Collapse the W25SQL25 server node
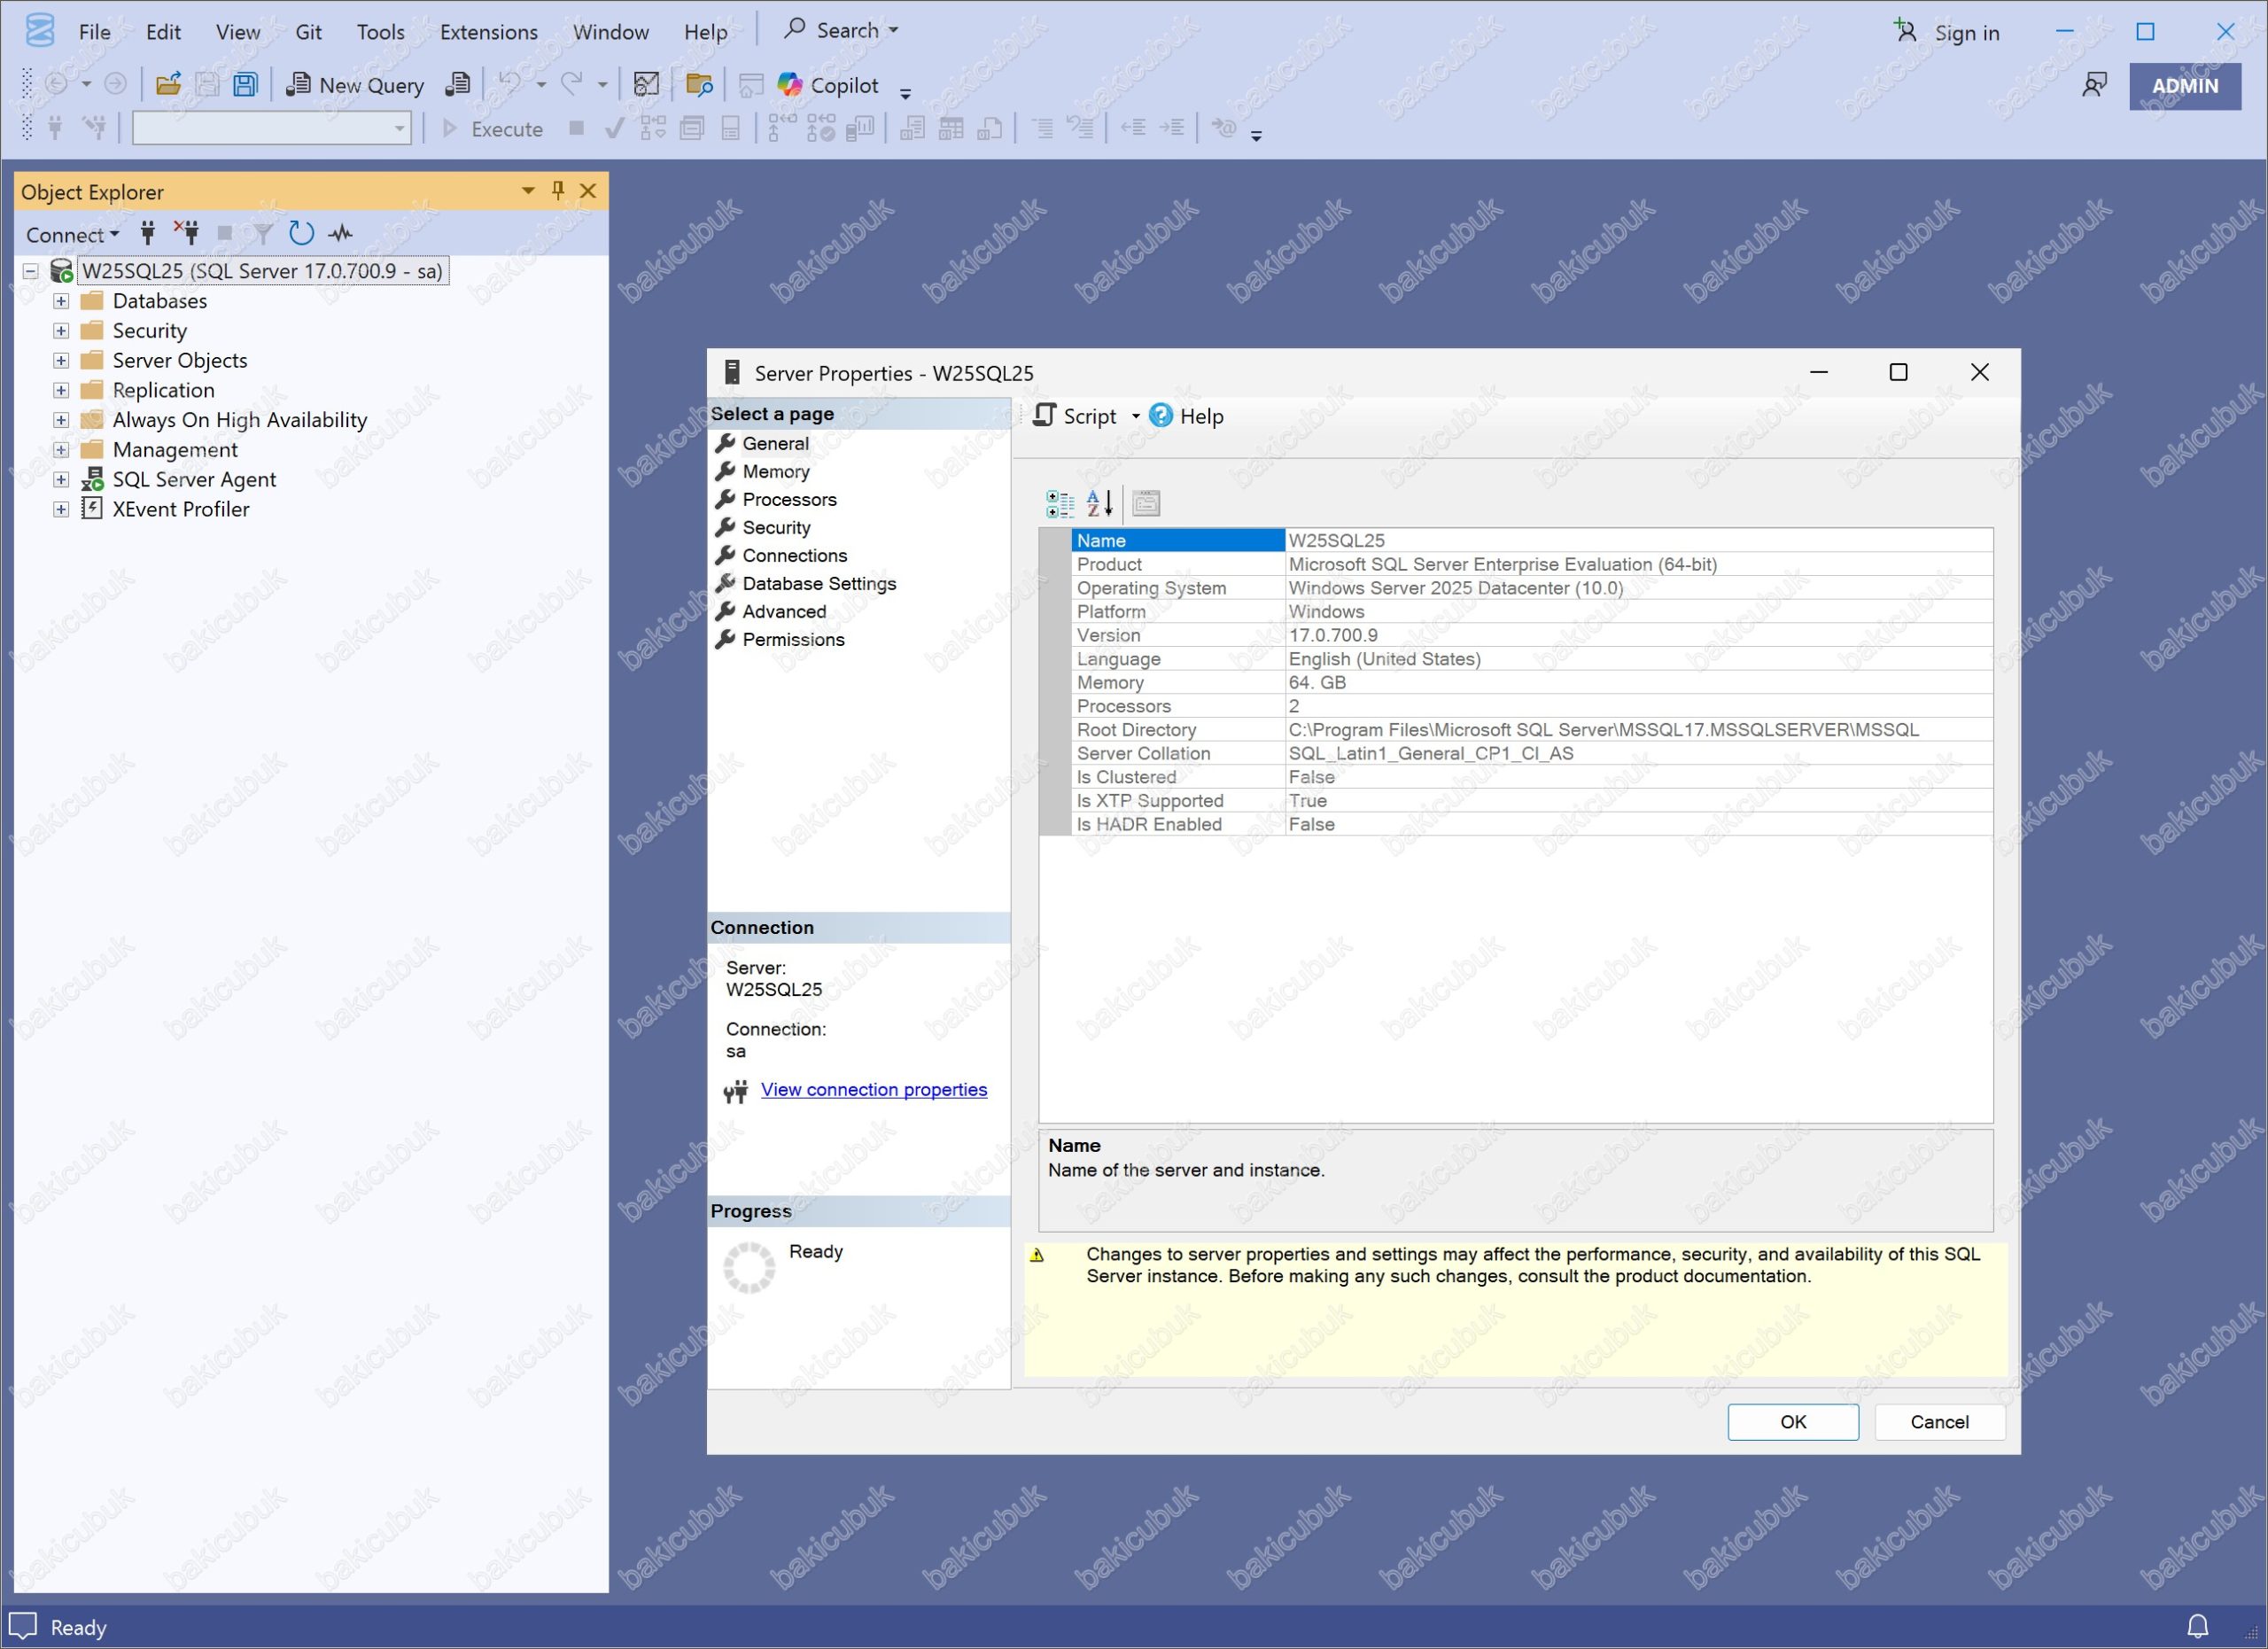 coord(30,271)
